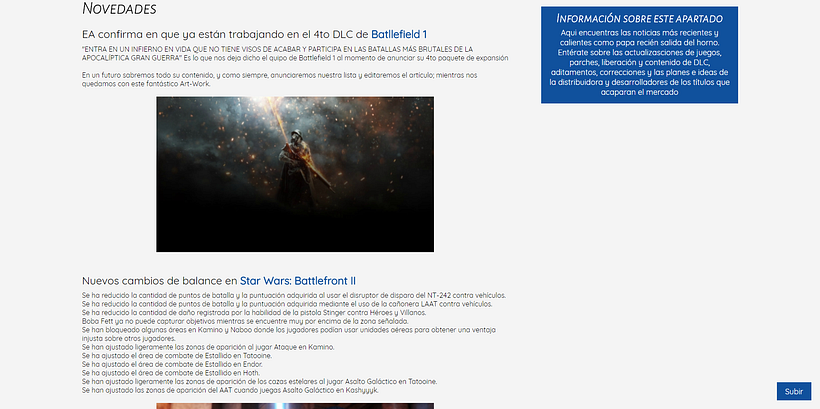Select the Novedades heading
The image size is (820, 409).
tap(119, 8)
